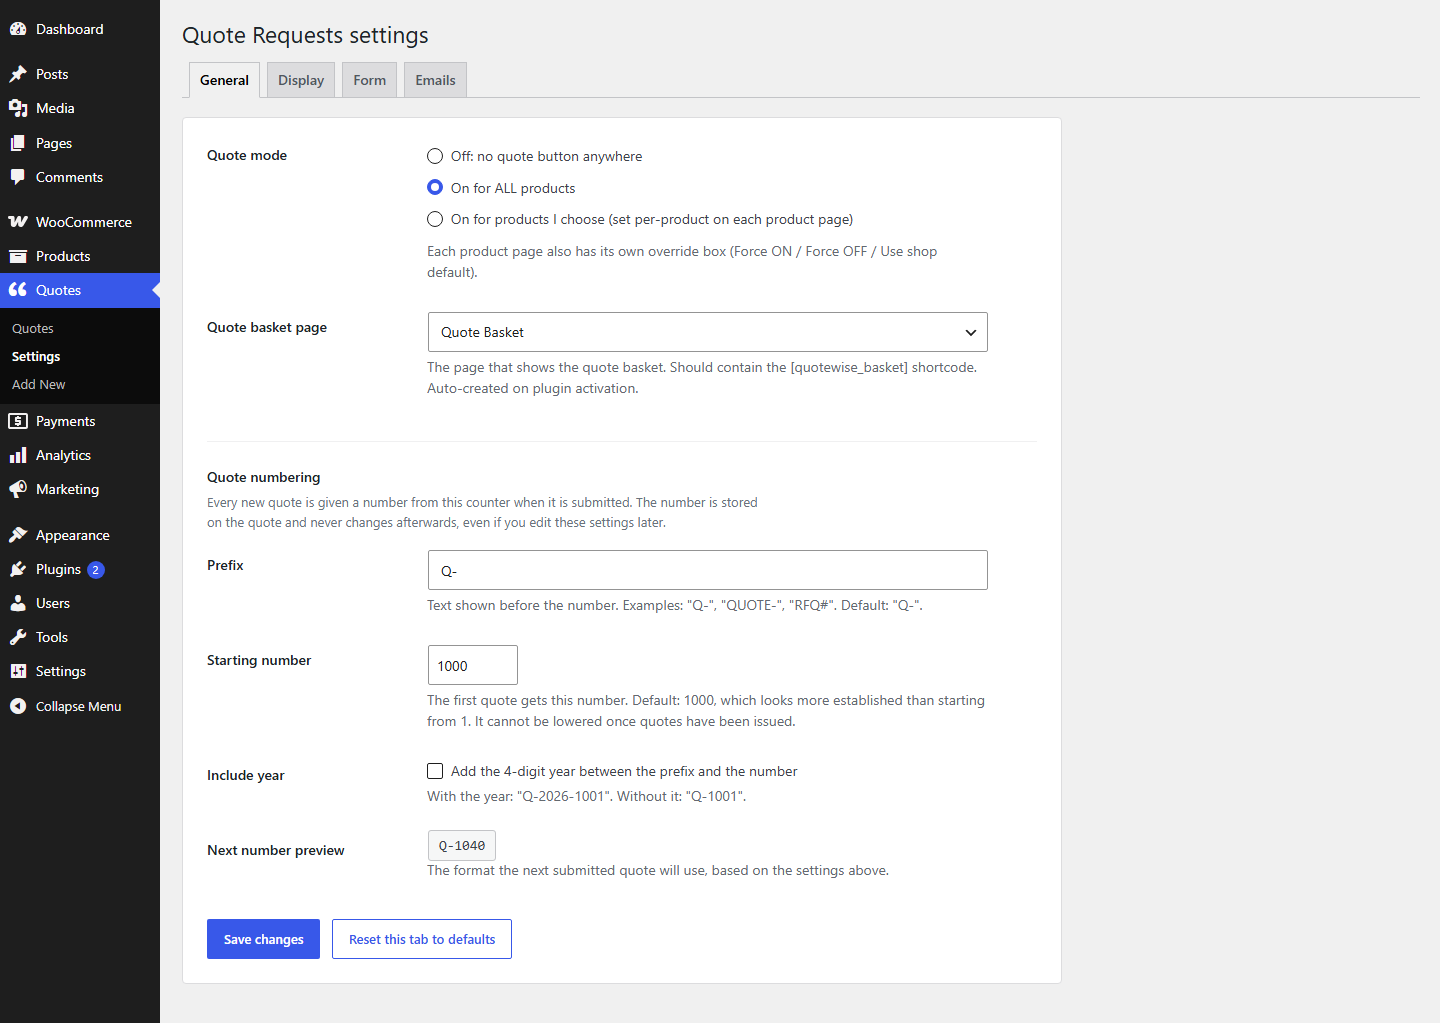
Task: Select 'On for products I choose' radio
Action: pyautogui.click(x=435, y=219)
